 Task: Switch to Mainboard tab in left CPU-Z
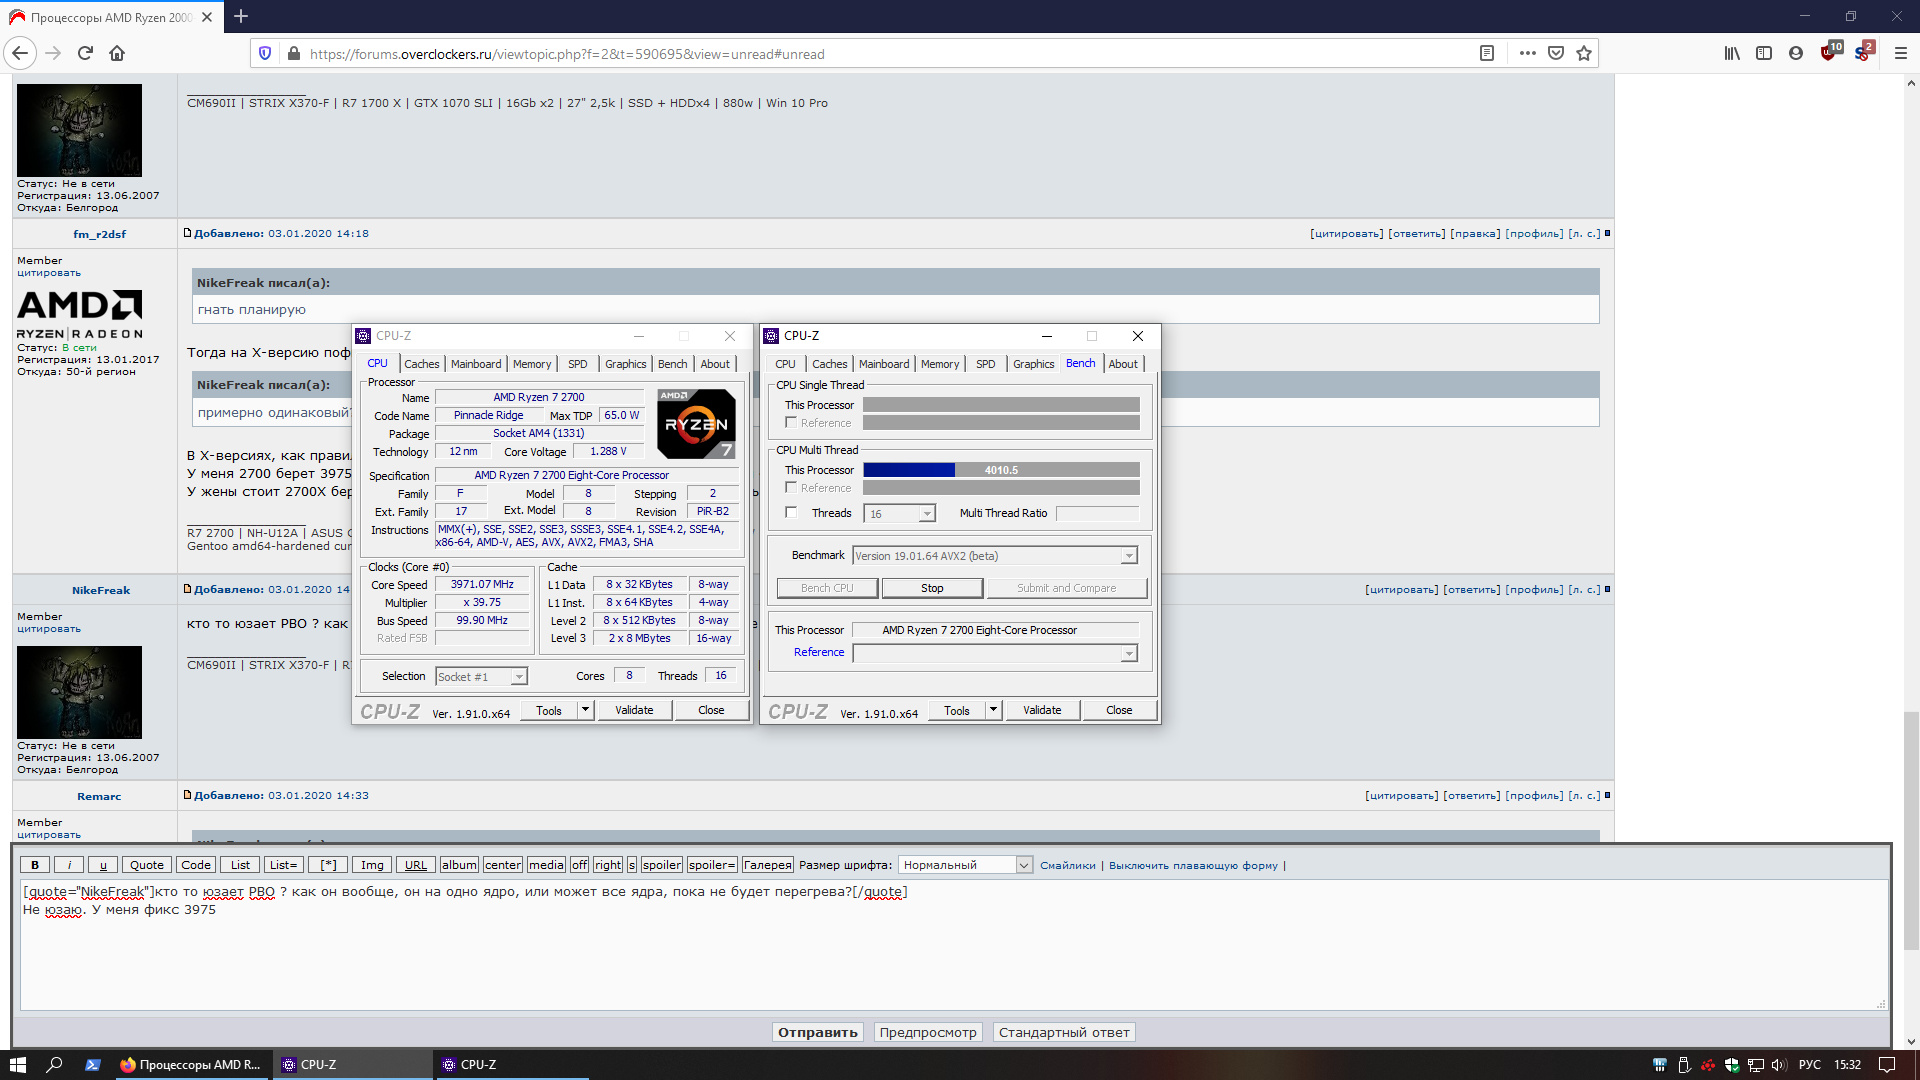coord(476,364)
